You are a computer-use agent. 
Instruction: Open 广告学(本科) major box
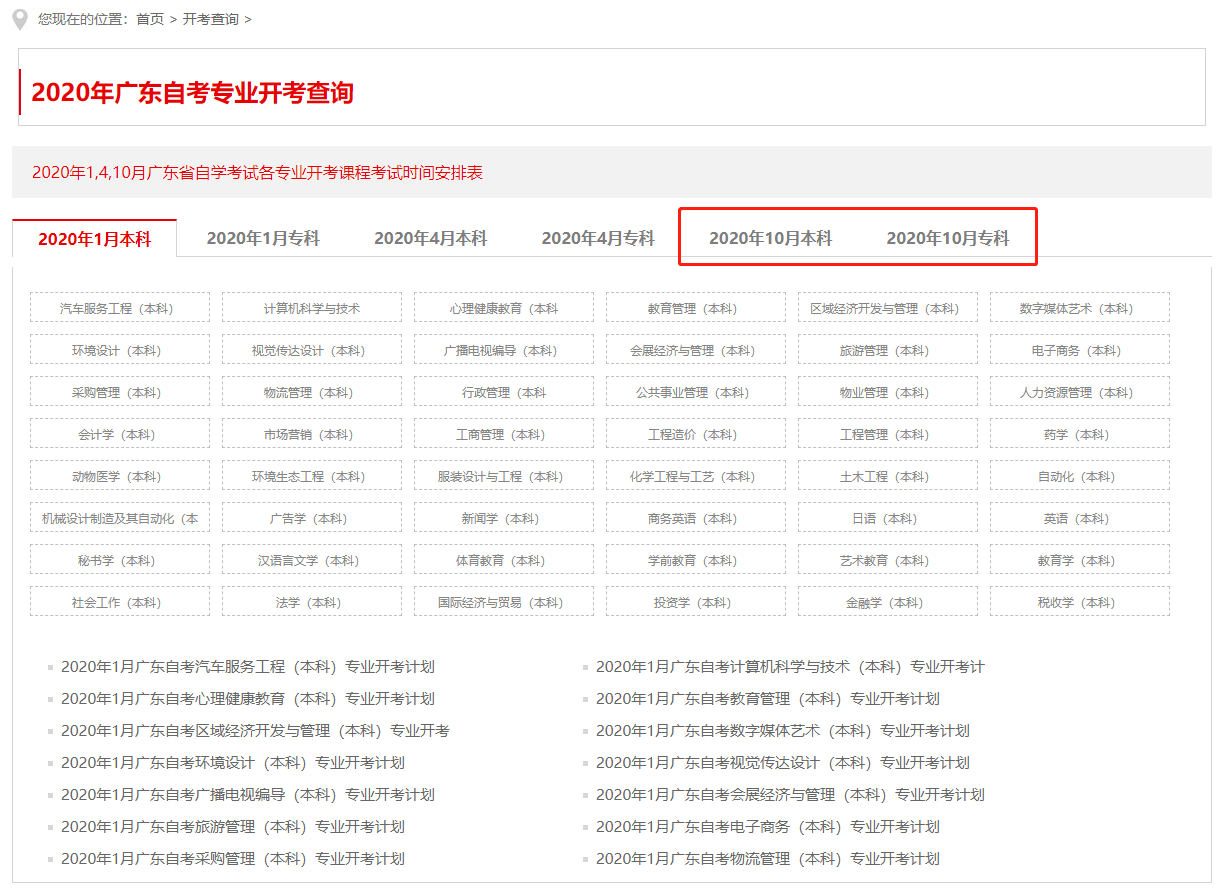click(312, 518)
